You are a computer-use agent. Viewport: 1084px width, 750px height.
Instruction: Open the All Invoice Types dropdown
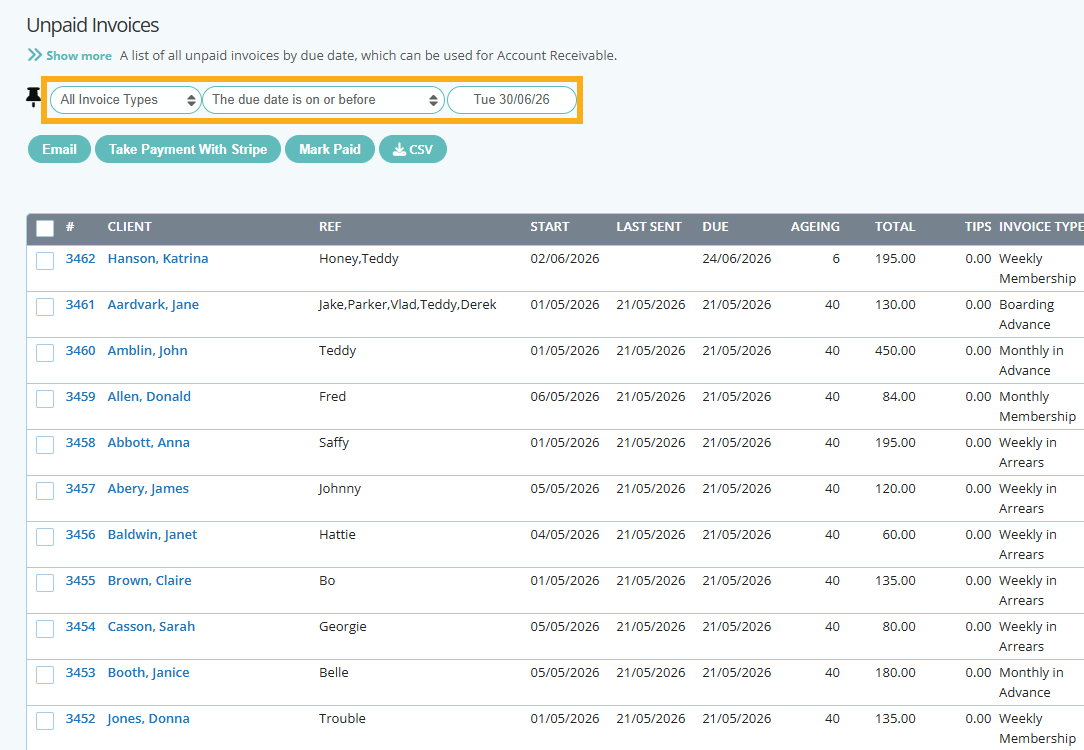(x=125, y=100)
